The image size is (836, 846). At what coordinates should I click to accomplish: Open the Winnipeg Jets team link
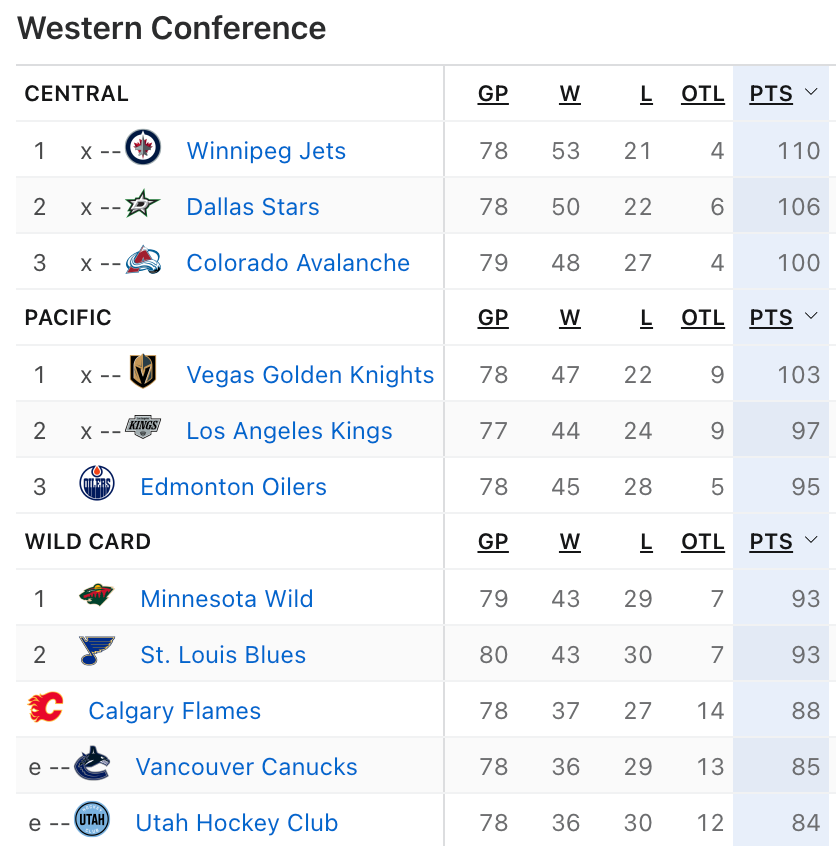click(x=266, y=151)
